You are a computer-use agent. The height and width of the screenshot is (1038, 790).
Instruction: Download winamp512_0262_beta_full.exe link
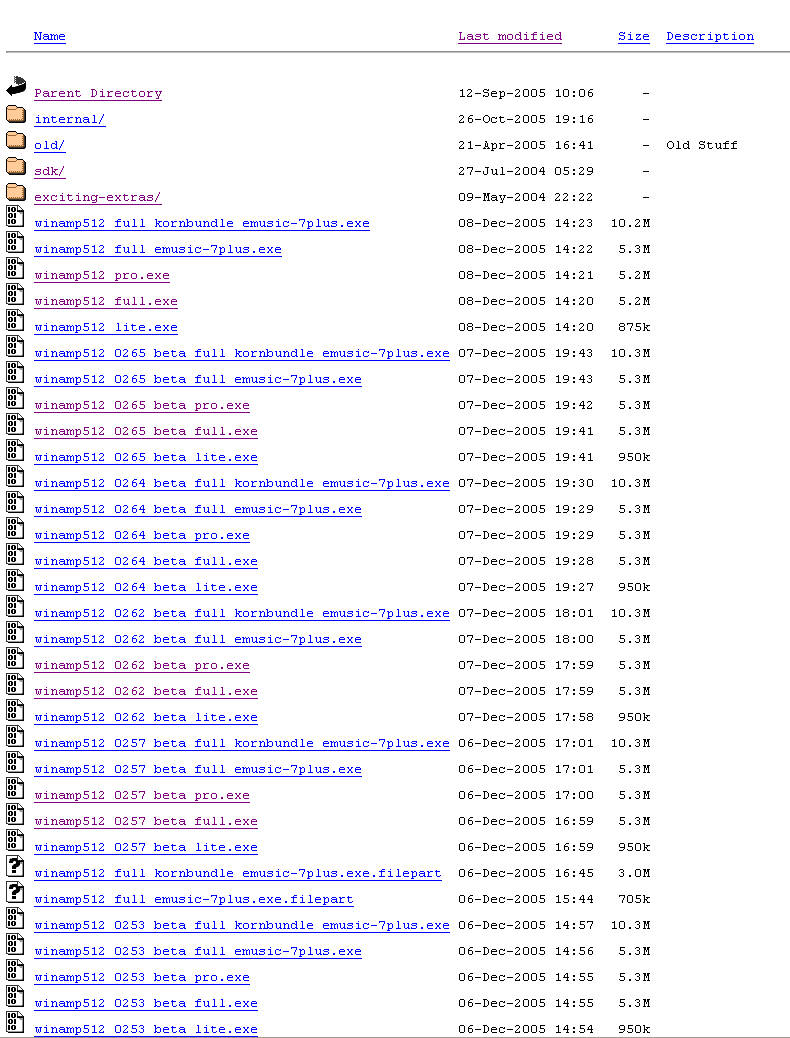click(146, 691)
